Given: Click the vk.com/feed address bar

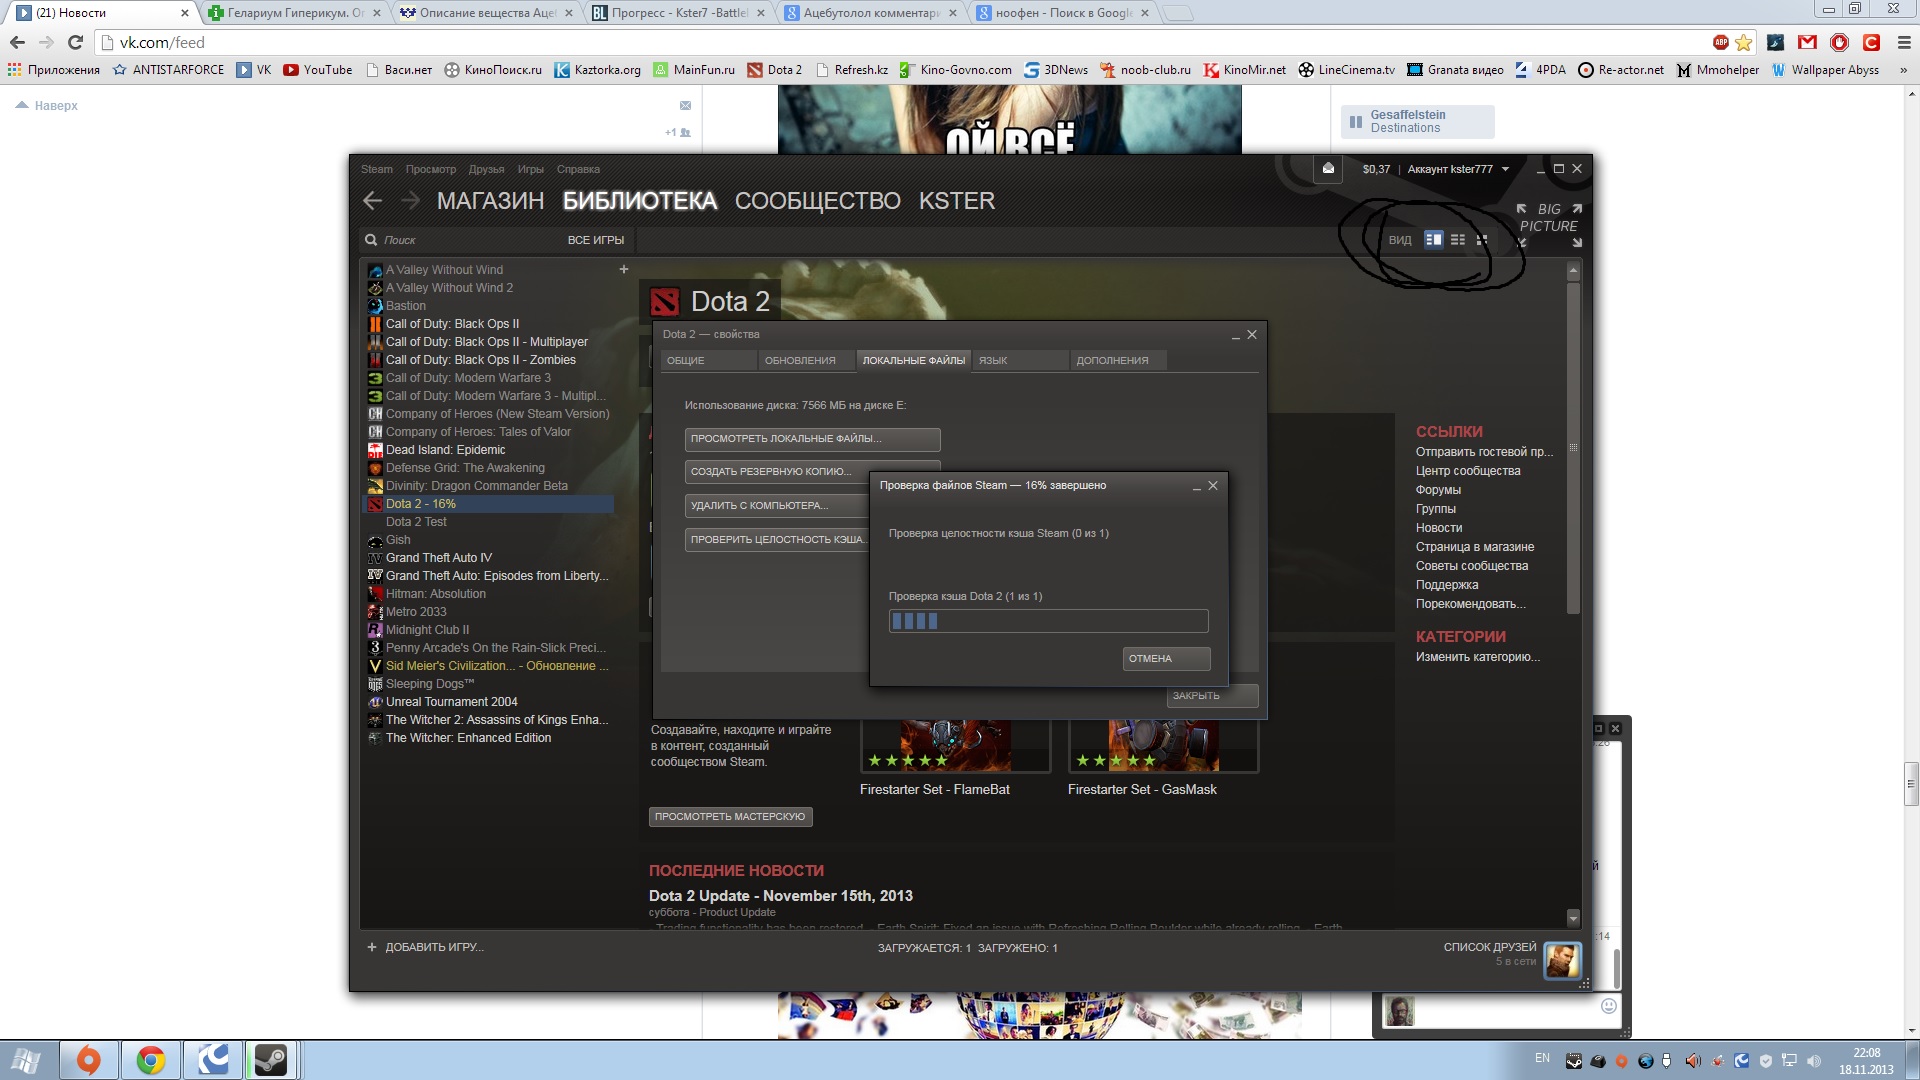Looking at the screenshot, I should [x=900, y=42].
